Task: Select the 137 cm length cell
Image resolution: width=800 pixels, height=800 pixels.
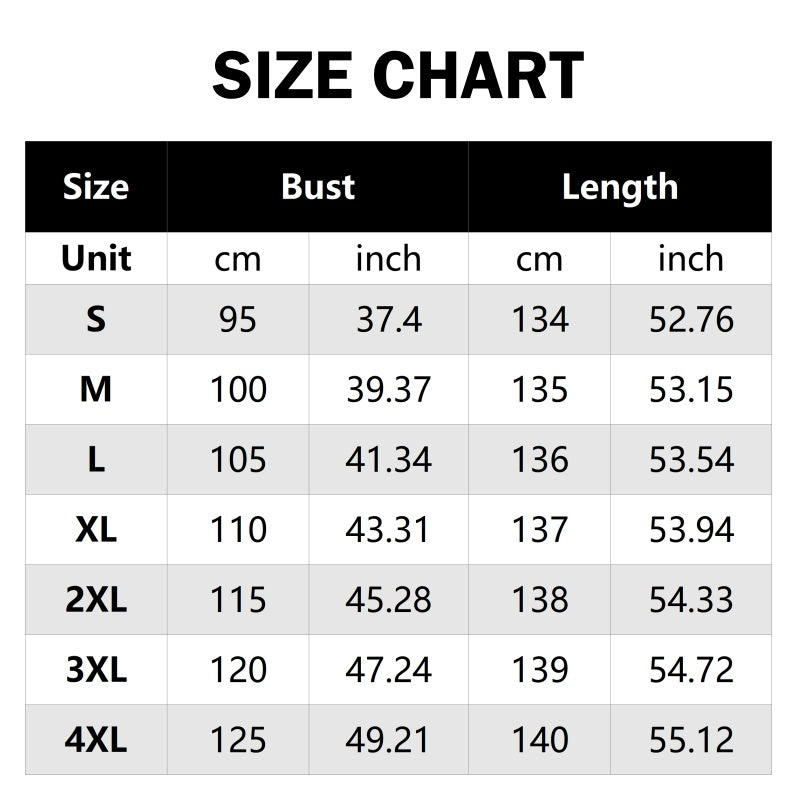Action: [540, 530]
